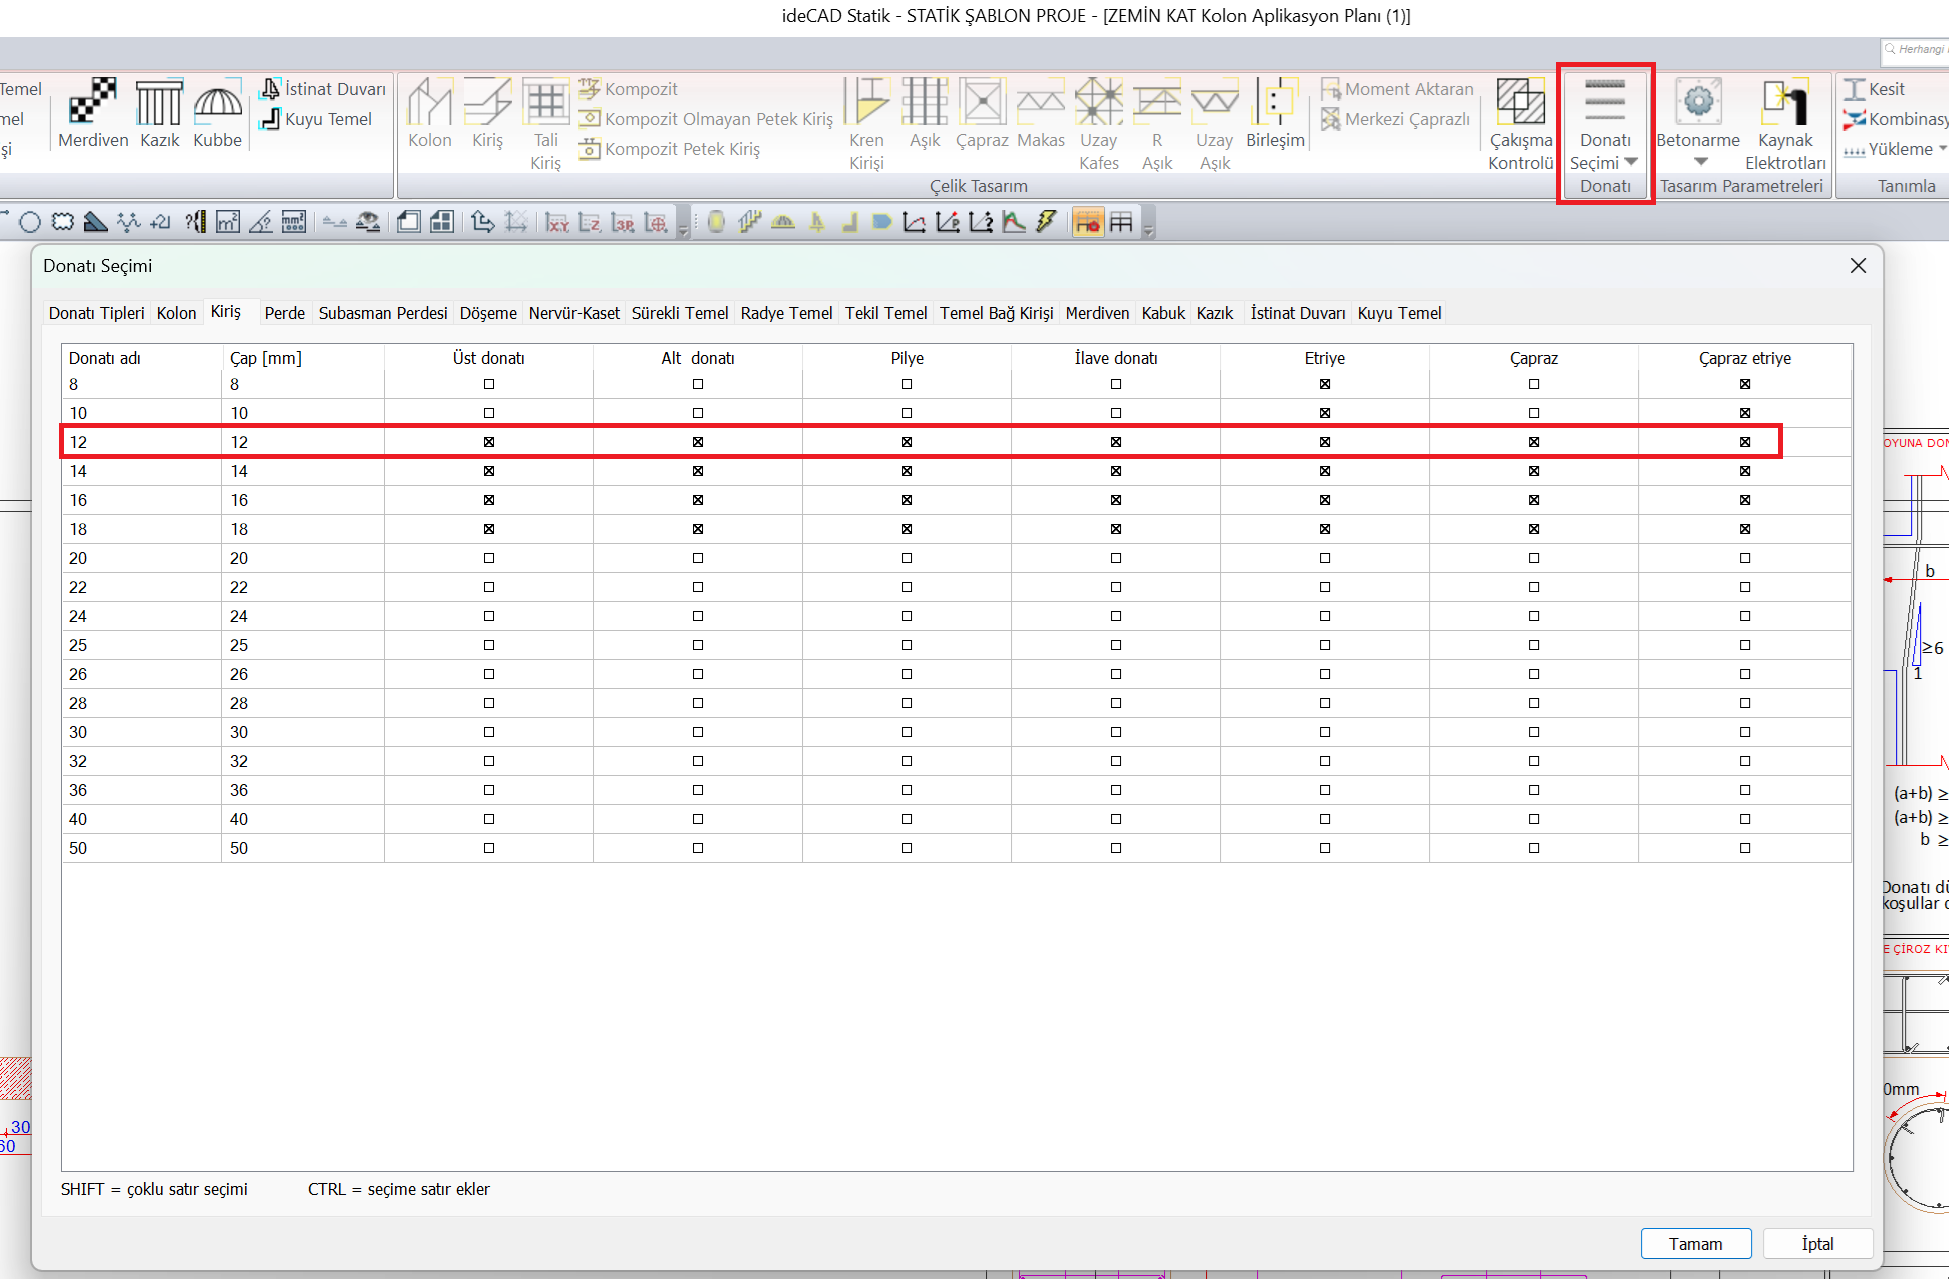Select the row named 50
The height and width of the screenshot is (1279, 1949).
tap(956, 848)
